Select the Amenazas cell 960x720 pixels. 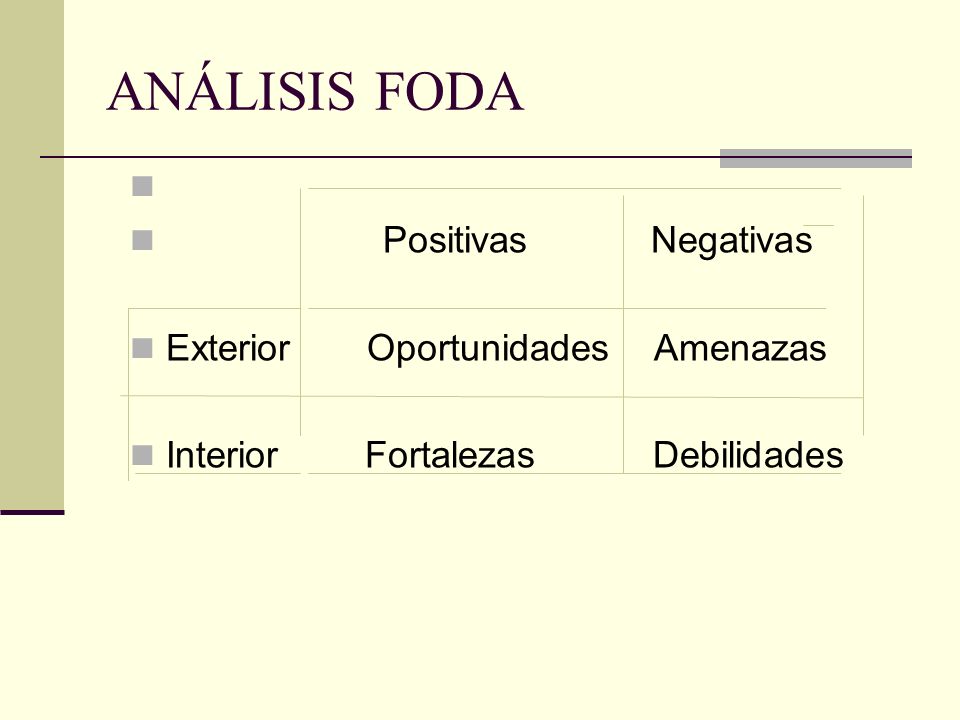click(740, 348)
